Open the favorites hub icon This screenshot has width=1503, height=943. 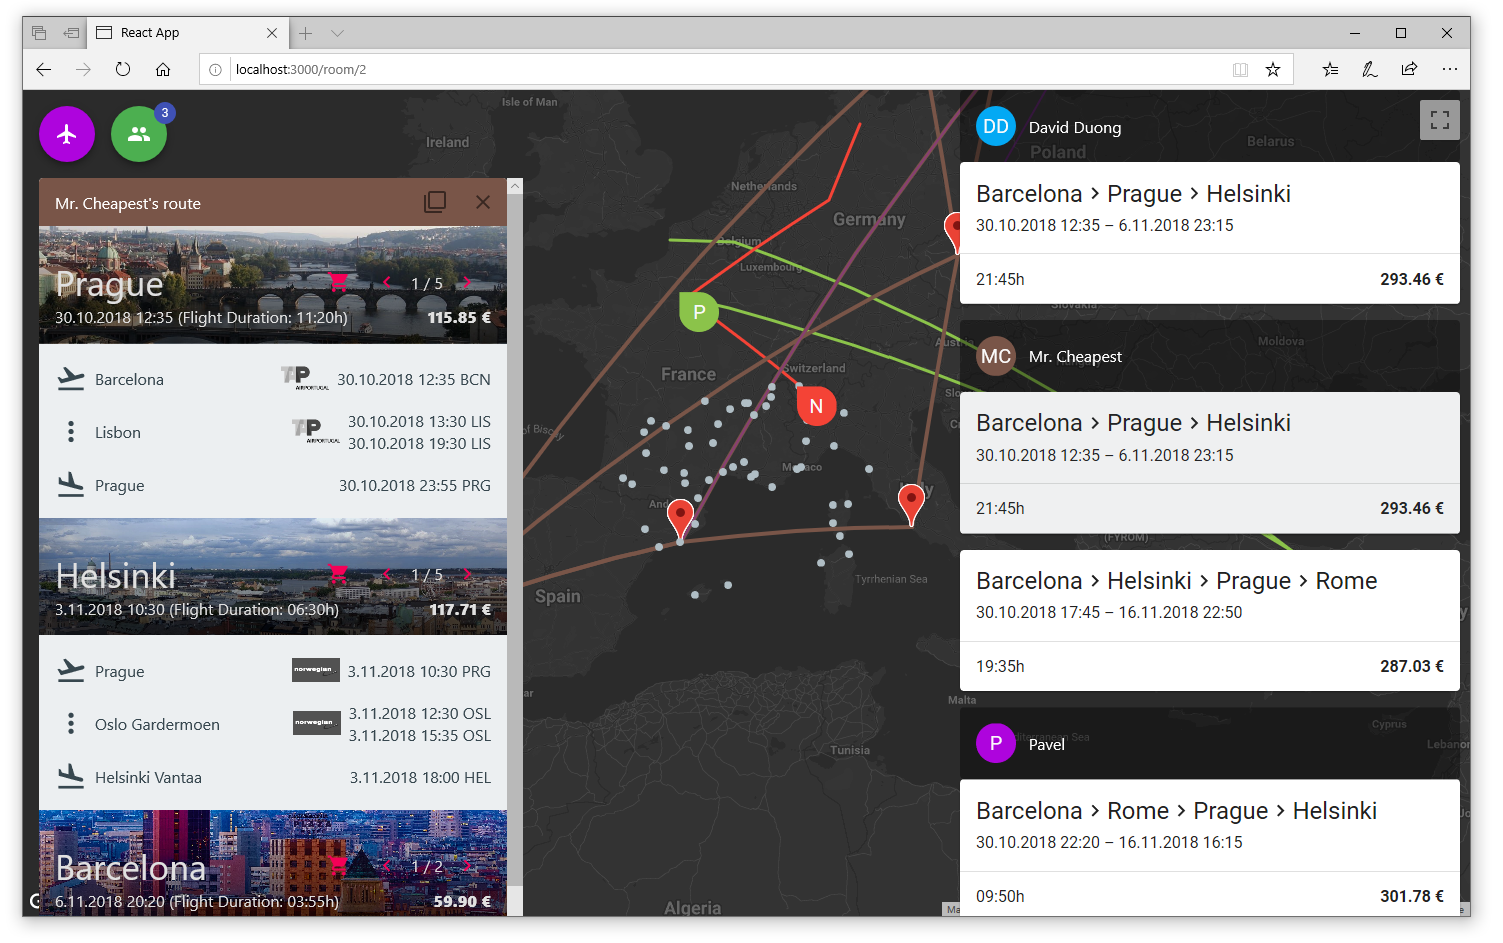click(x=1330, y=69)
